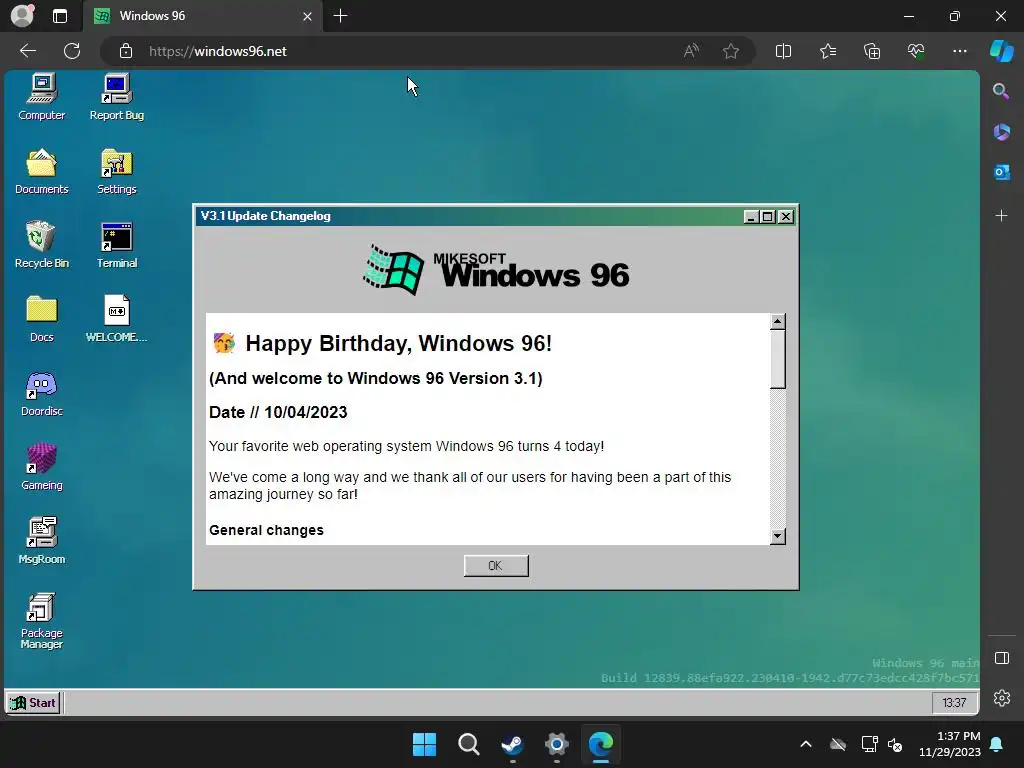Open Microsoft Edge from the taskbar
The width and height of the screenshot is (1024, 768).
[601, 744]
